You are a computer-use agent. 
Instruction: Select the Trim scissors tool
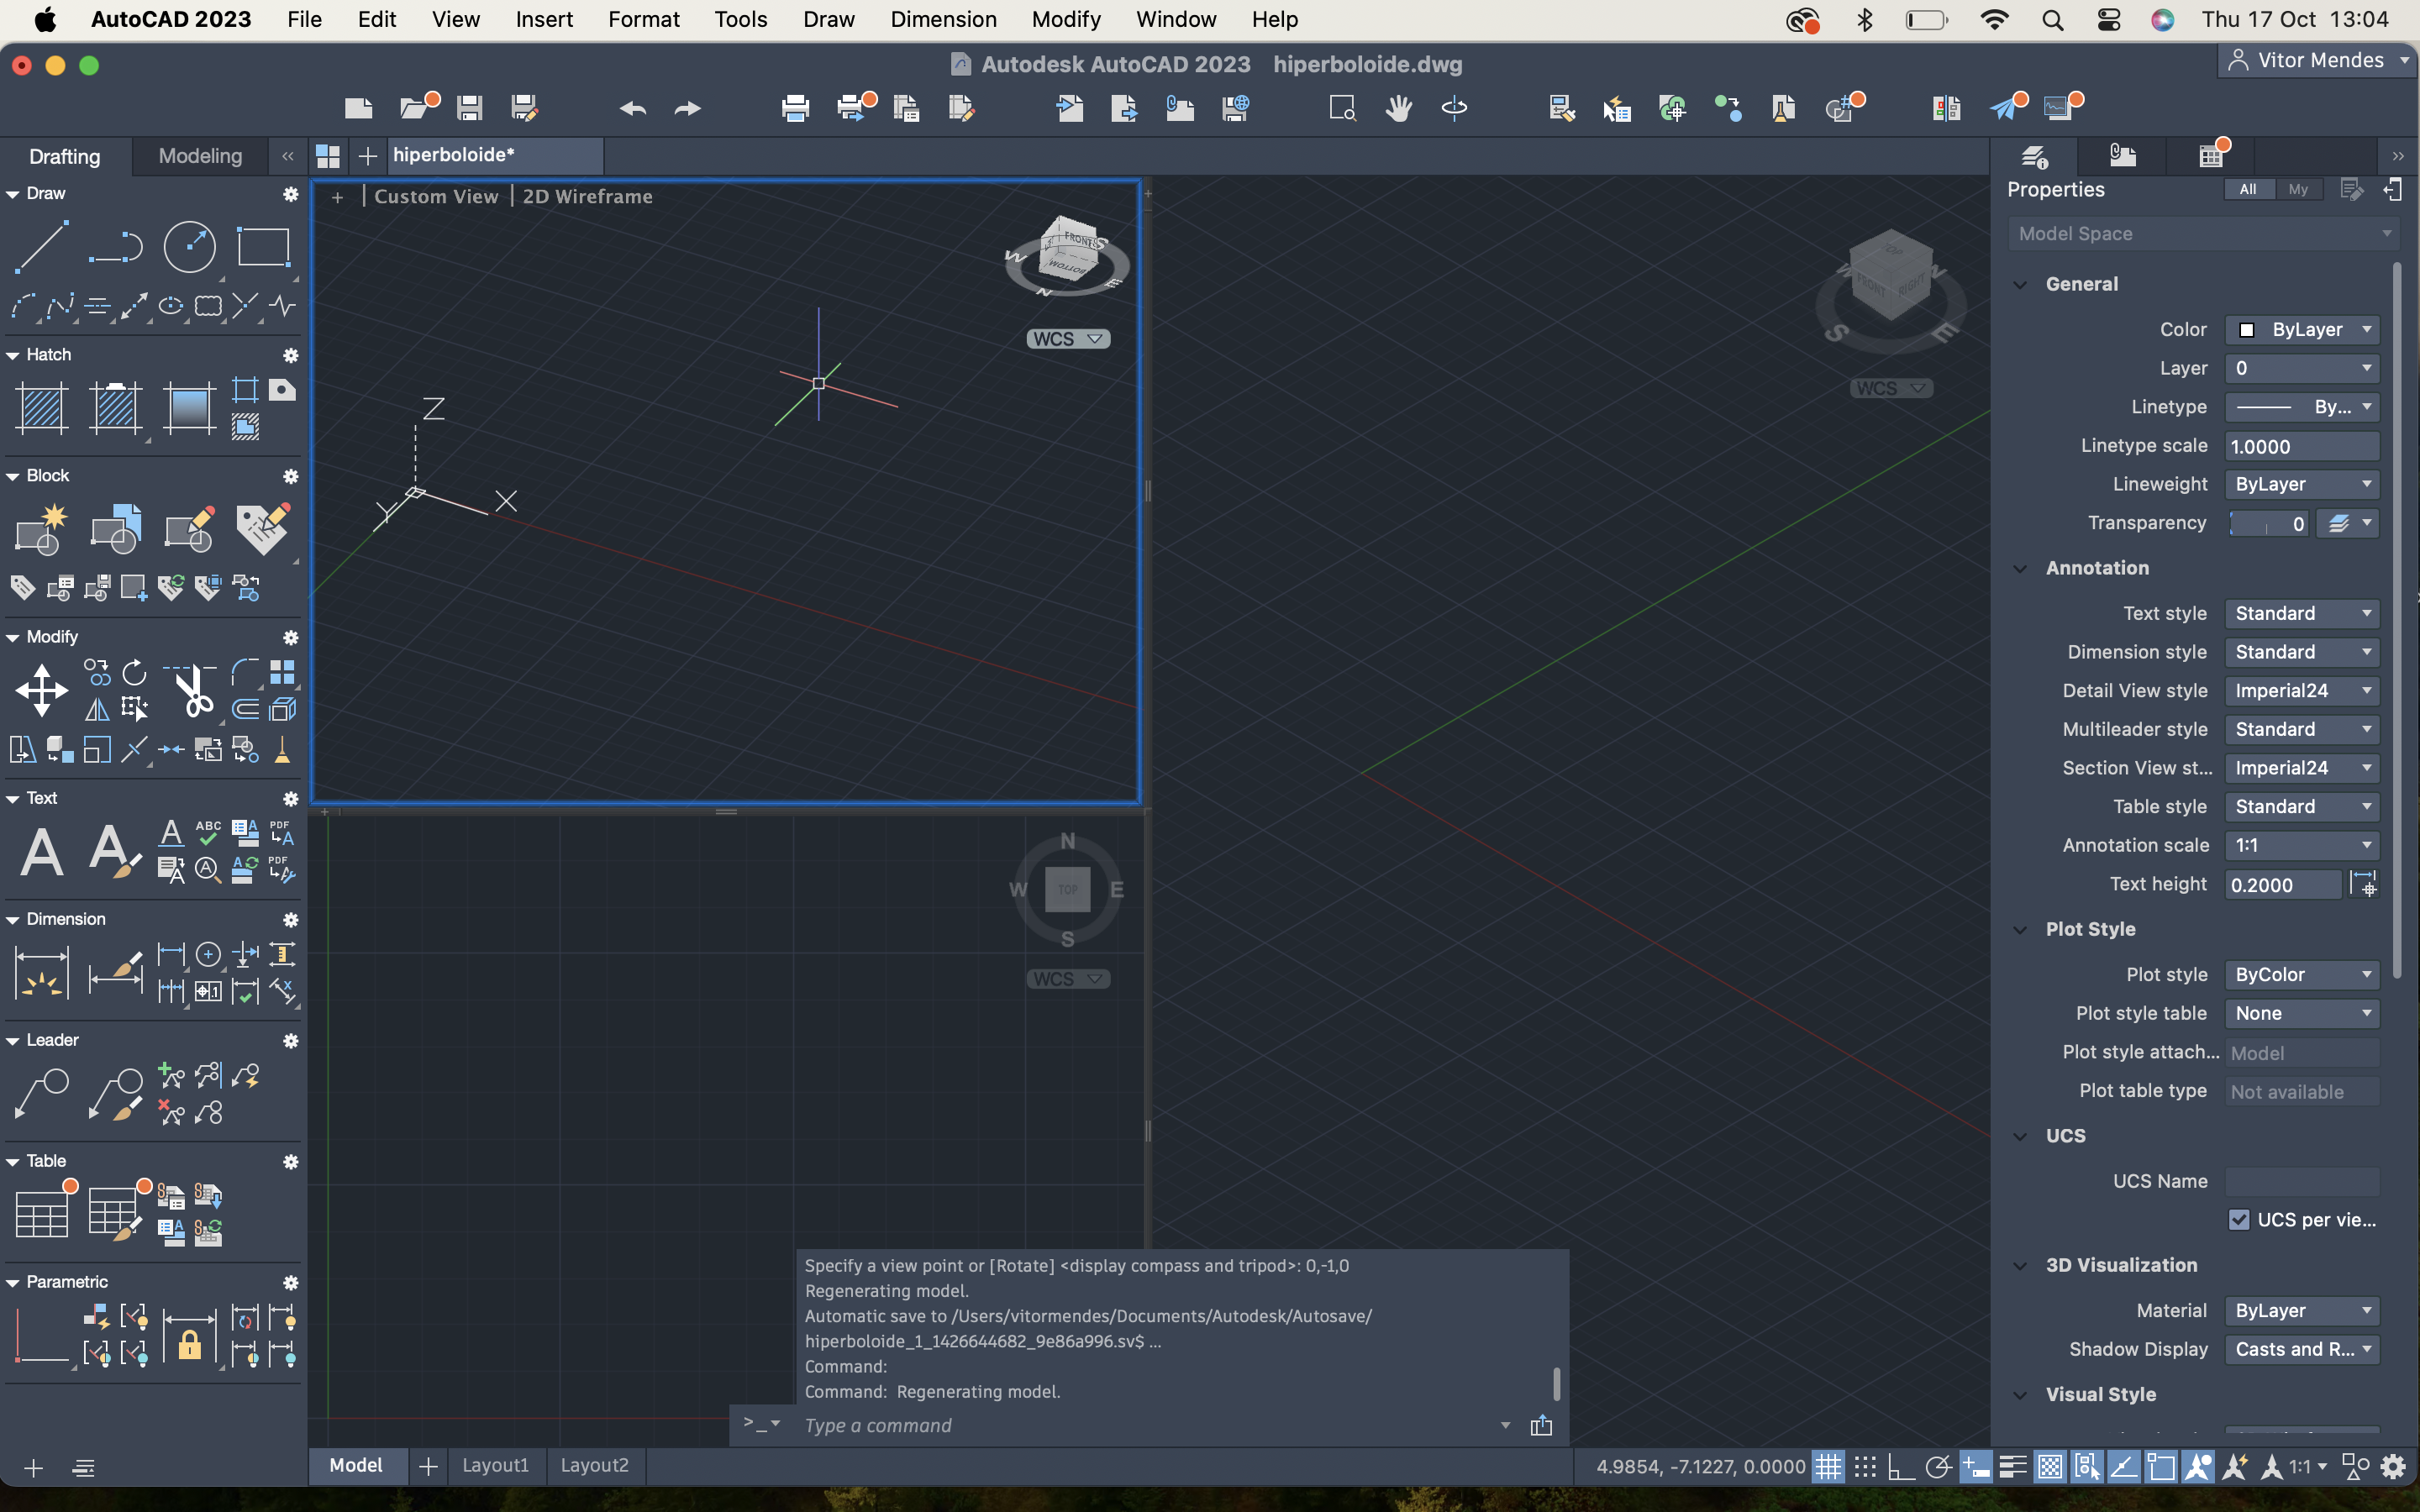coord(190,690)
